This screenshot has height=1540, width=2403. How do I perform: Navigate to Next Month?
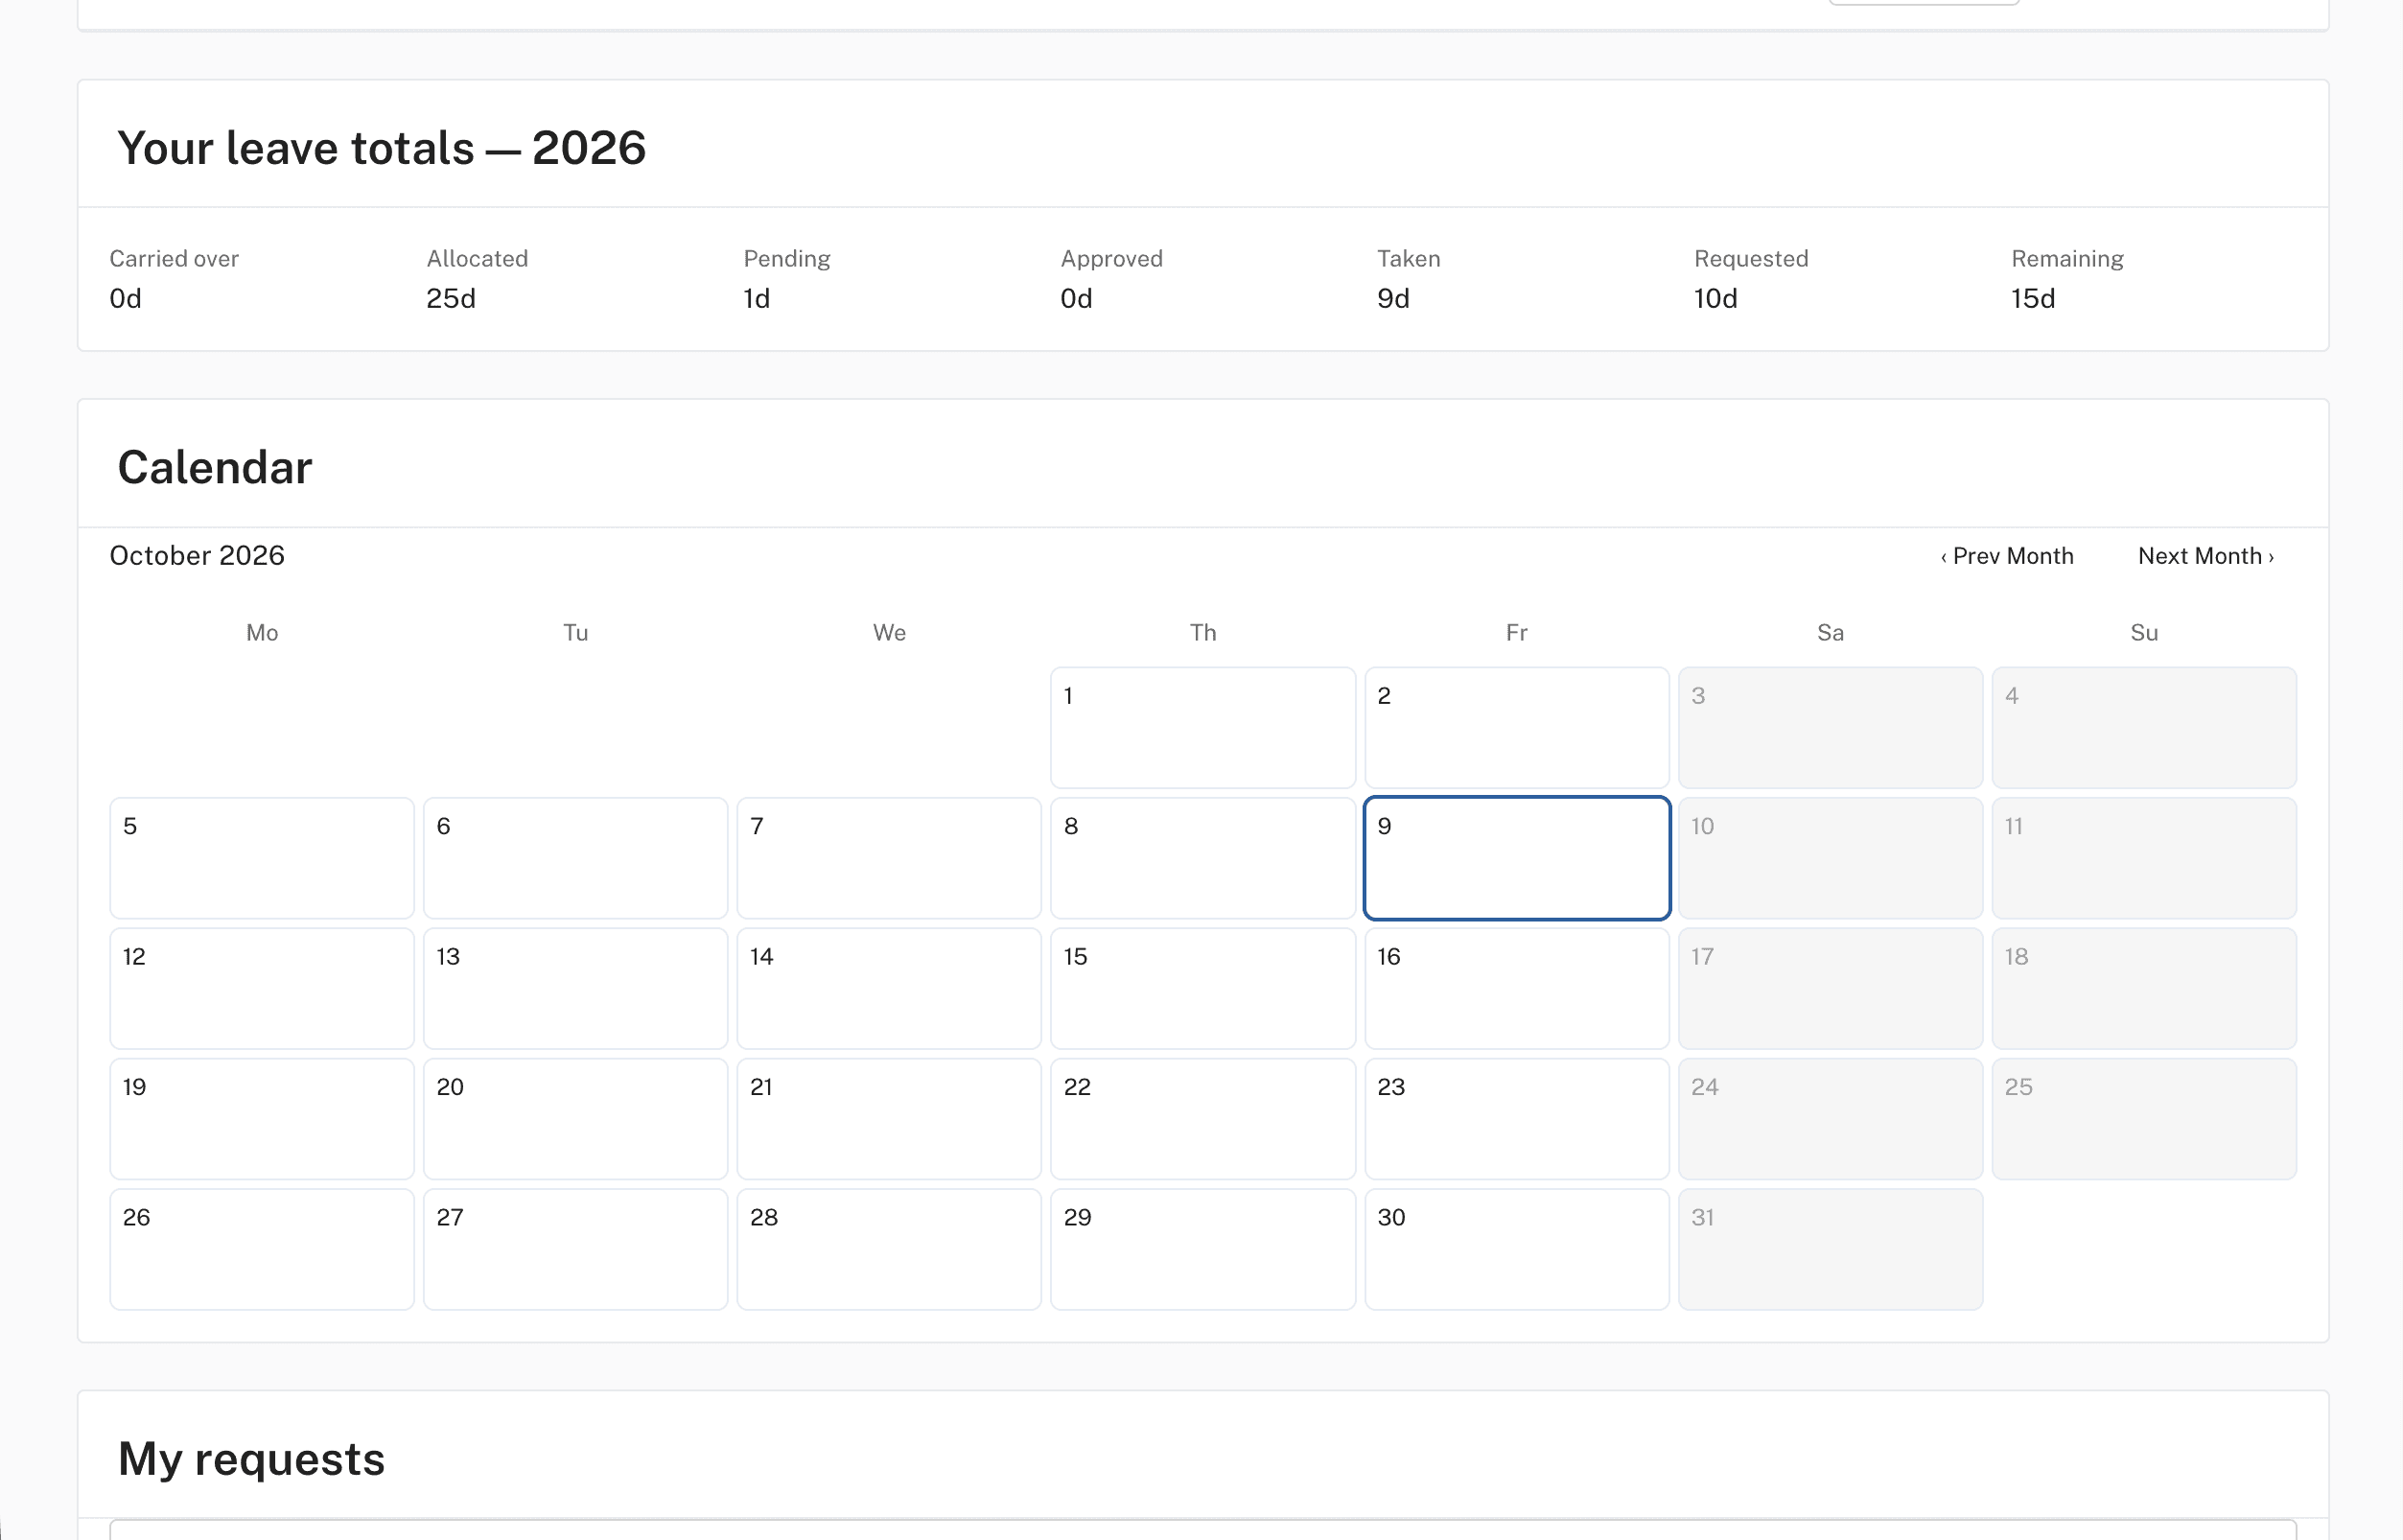coord(2205,556)
